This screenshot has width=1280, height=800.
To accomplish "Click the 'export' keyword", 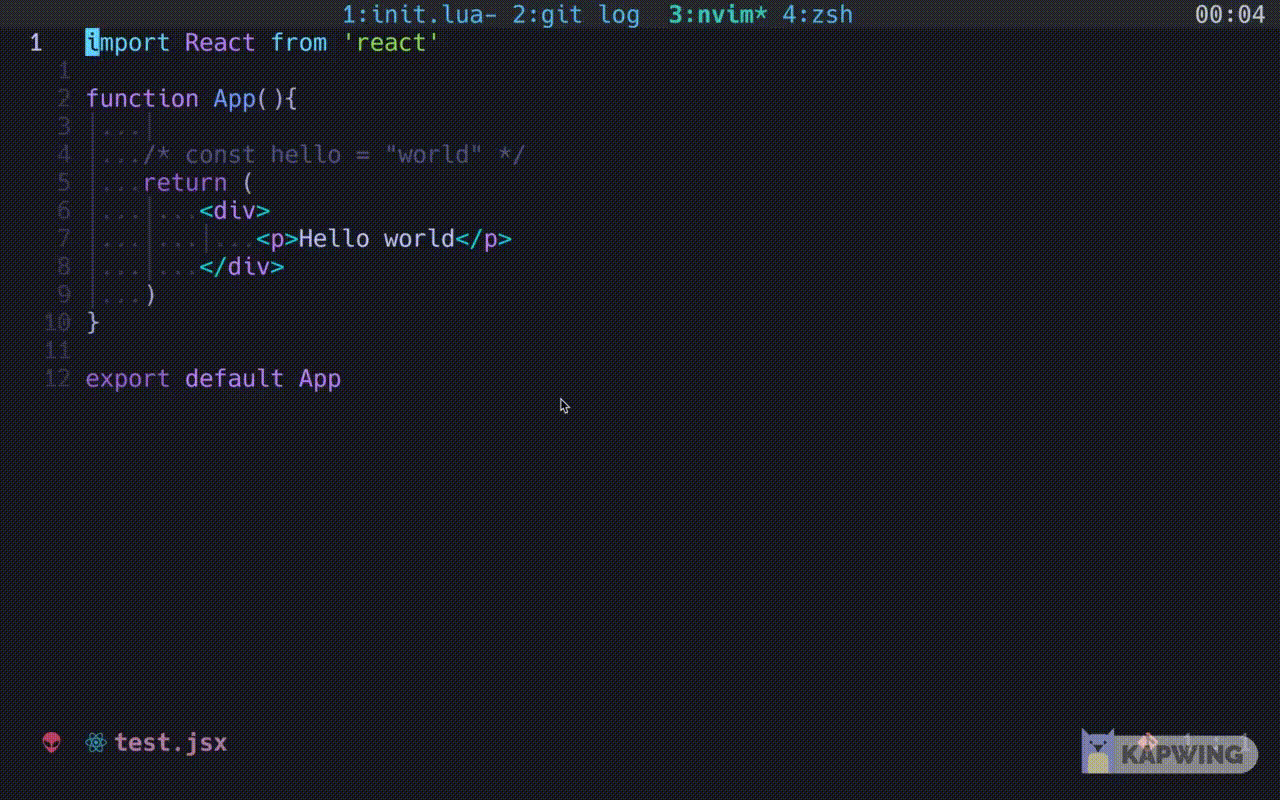I will [128, 379].
